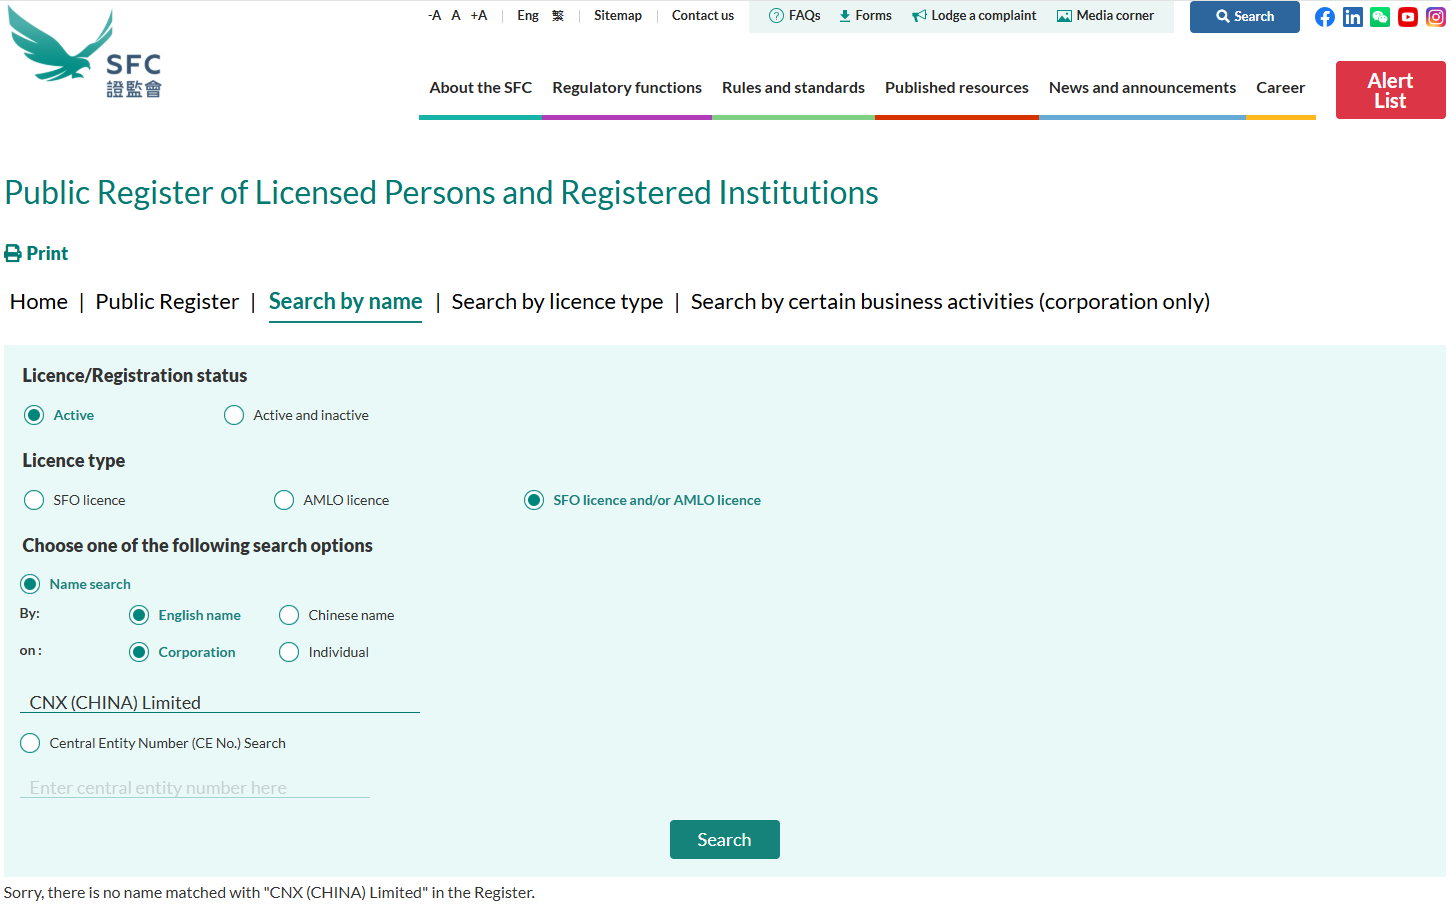
Task: Choose search by Chinese name
Action: [289, 615]
